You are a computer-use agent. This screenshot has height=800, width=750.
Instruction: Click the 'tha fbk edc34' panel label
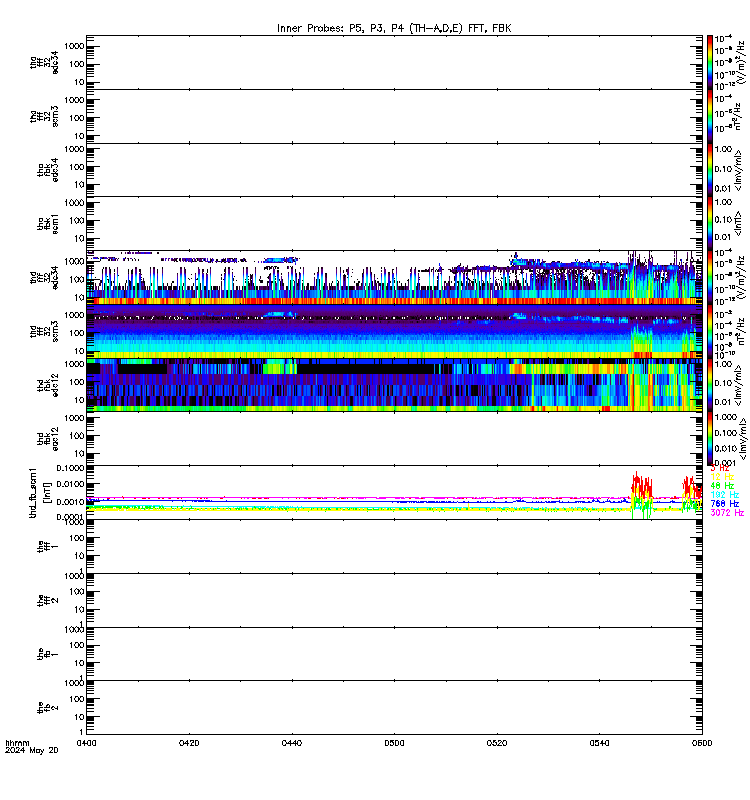tap(48, 170)
